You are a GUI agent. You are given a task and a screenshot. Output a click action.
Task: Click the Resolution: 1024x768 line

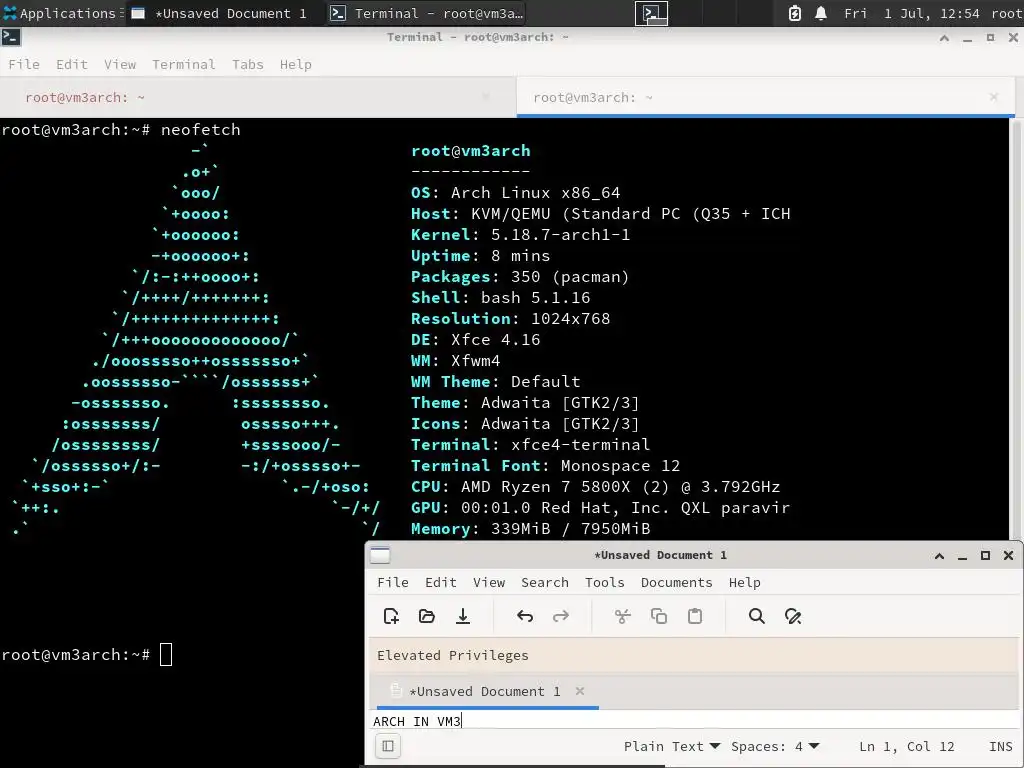coord(510,319)
